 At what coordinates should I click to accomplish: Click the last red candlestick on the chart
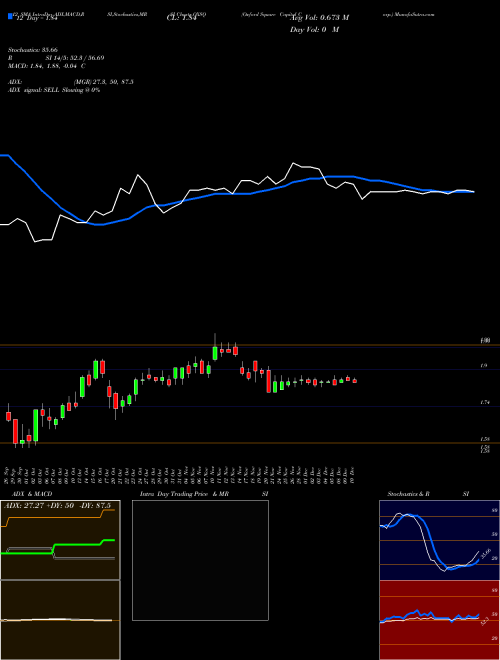[x=355, y=381]
